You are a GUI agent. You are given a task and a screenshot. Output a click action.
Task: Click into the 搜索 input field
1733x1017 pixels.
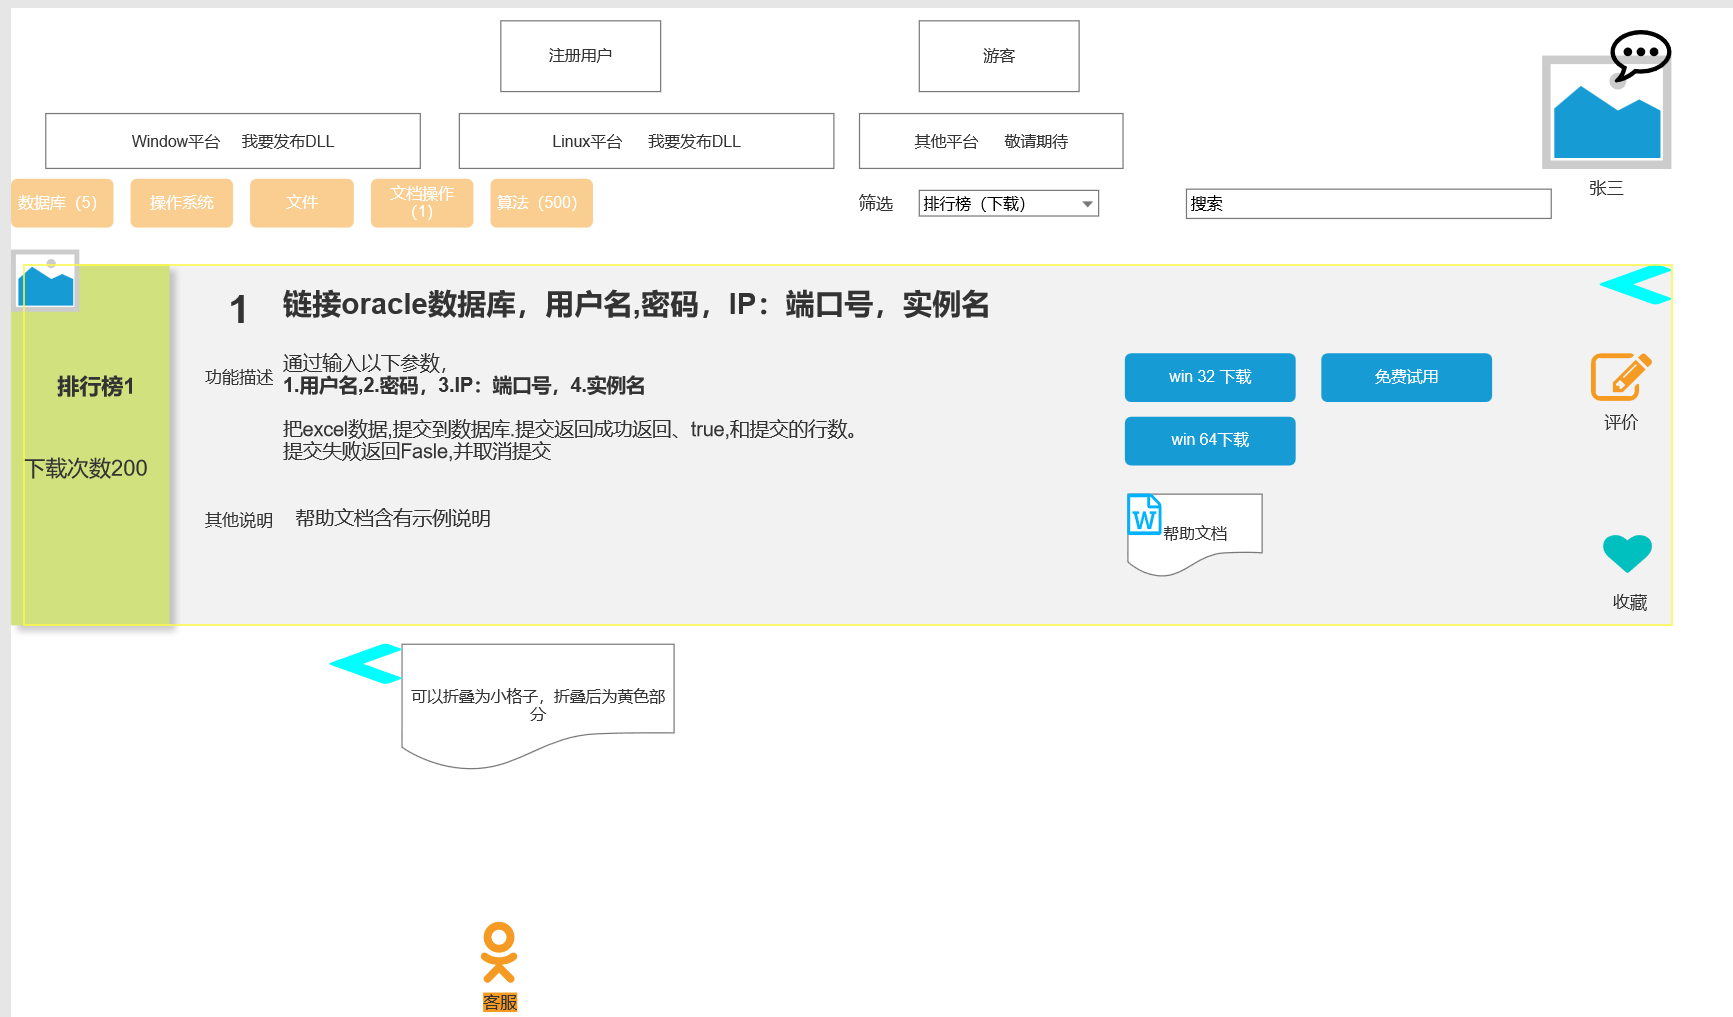point(1368,203)
